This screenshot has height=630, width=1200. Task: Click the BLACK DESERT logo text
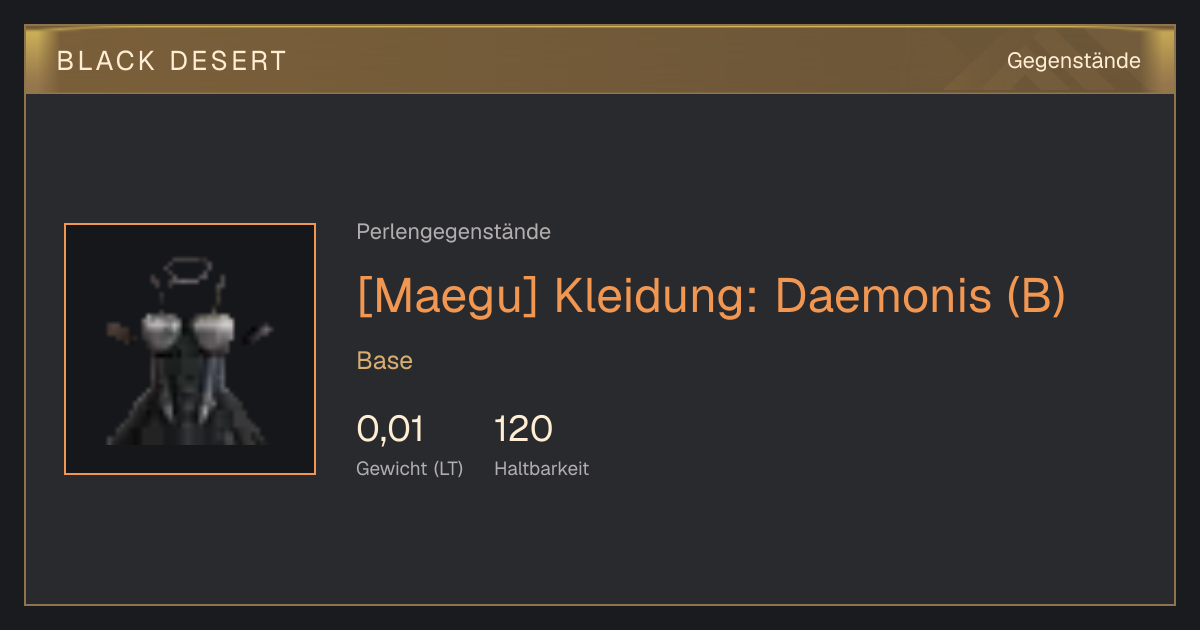pos(172,61)
